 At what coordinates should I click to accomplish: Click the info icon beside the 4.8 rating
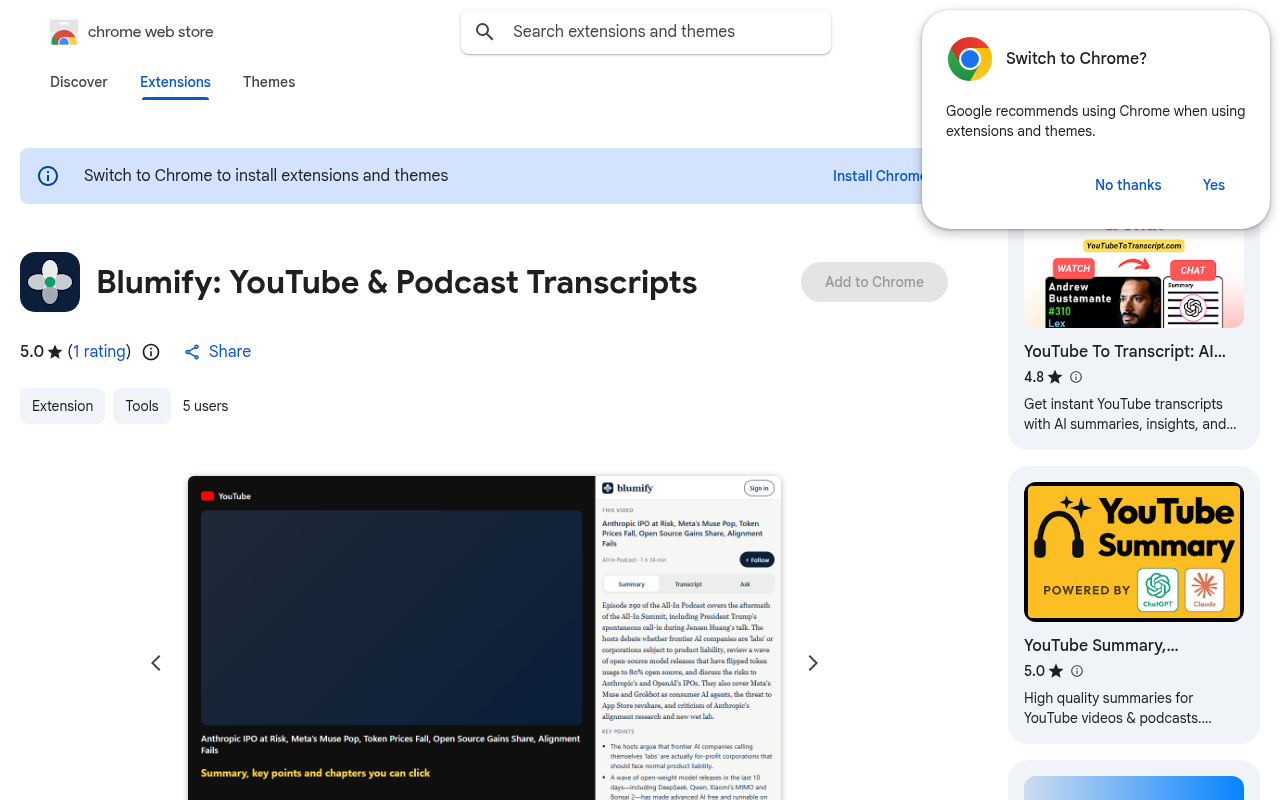(1076, 377)
